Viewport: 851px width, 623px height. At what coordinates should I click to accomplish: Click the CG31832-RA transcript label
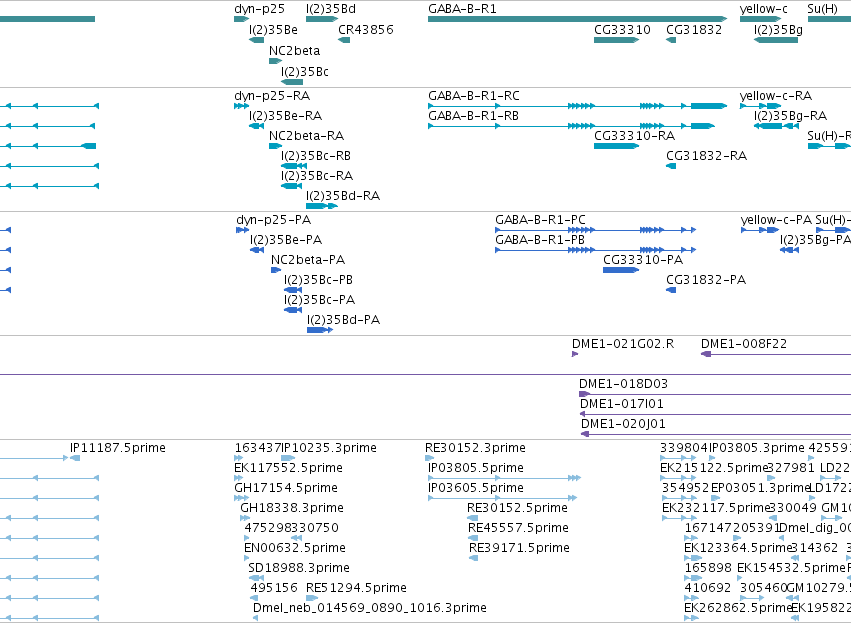coord(707,156)
